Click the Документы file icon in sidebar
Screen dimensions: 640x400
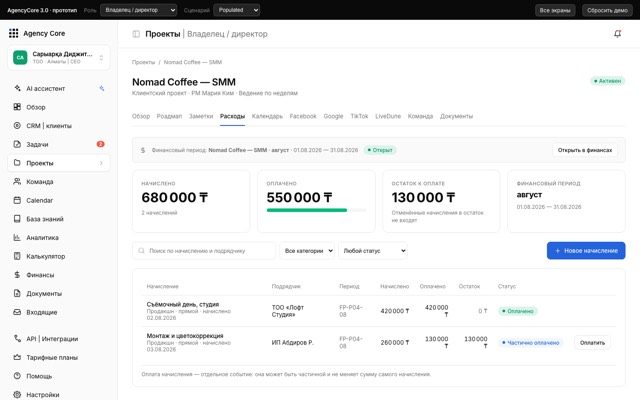[17, 293]
